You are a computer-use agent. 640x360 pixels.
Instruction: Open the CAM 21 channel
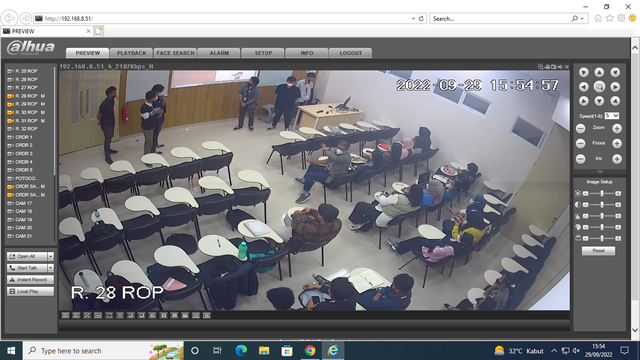pos(20,236)
